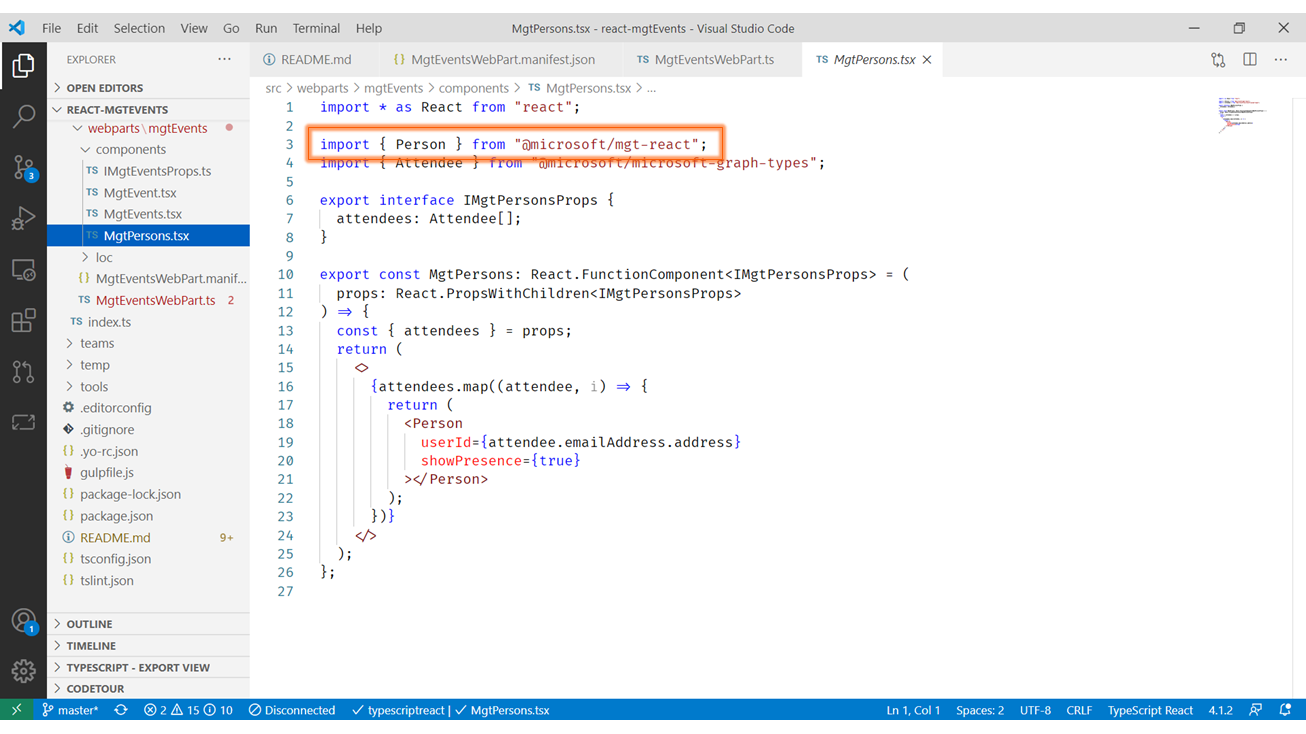
Task: Expand the OUTLINE section
Action: [x=89, y=624]
